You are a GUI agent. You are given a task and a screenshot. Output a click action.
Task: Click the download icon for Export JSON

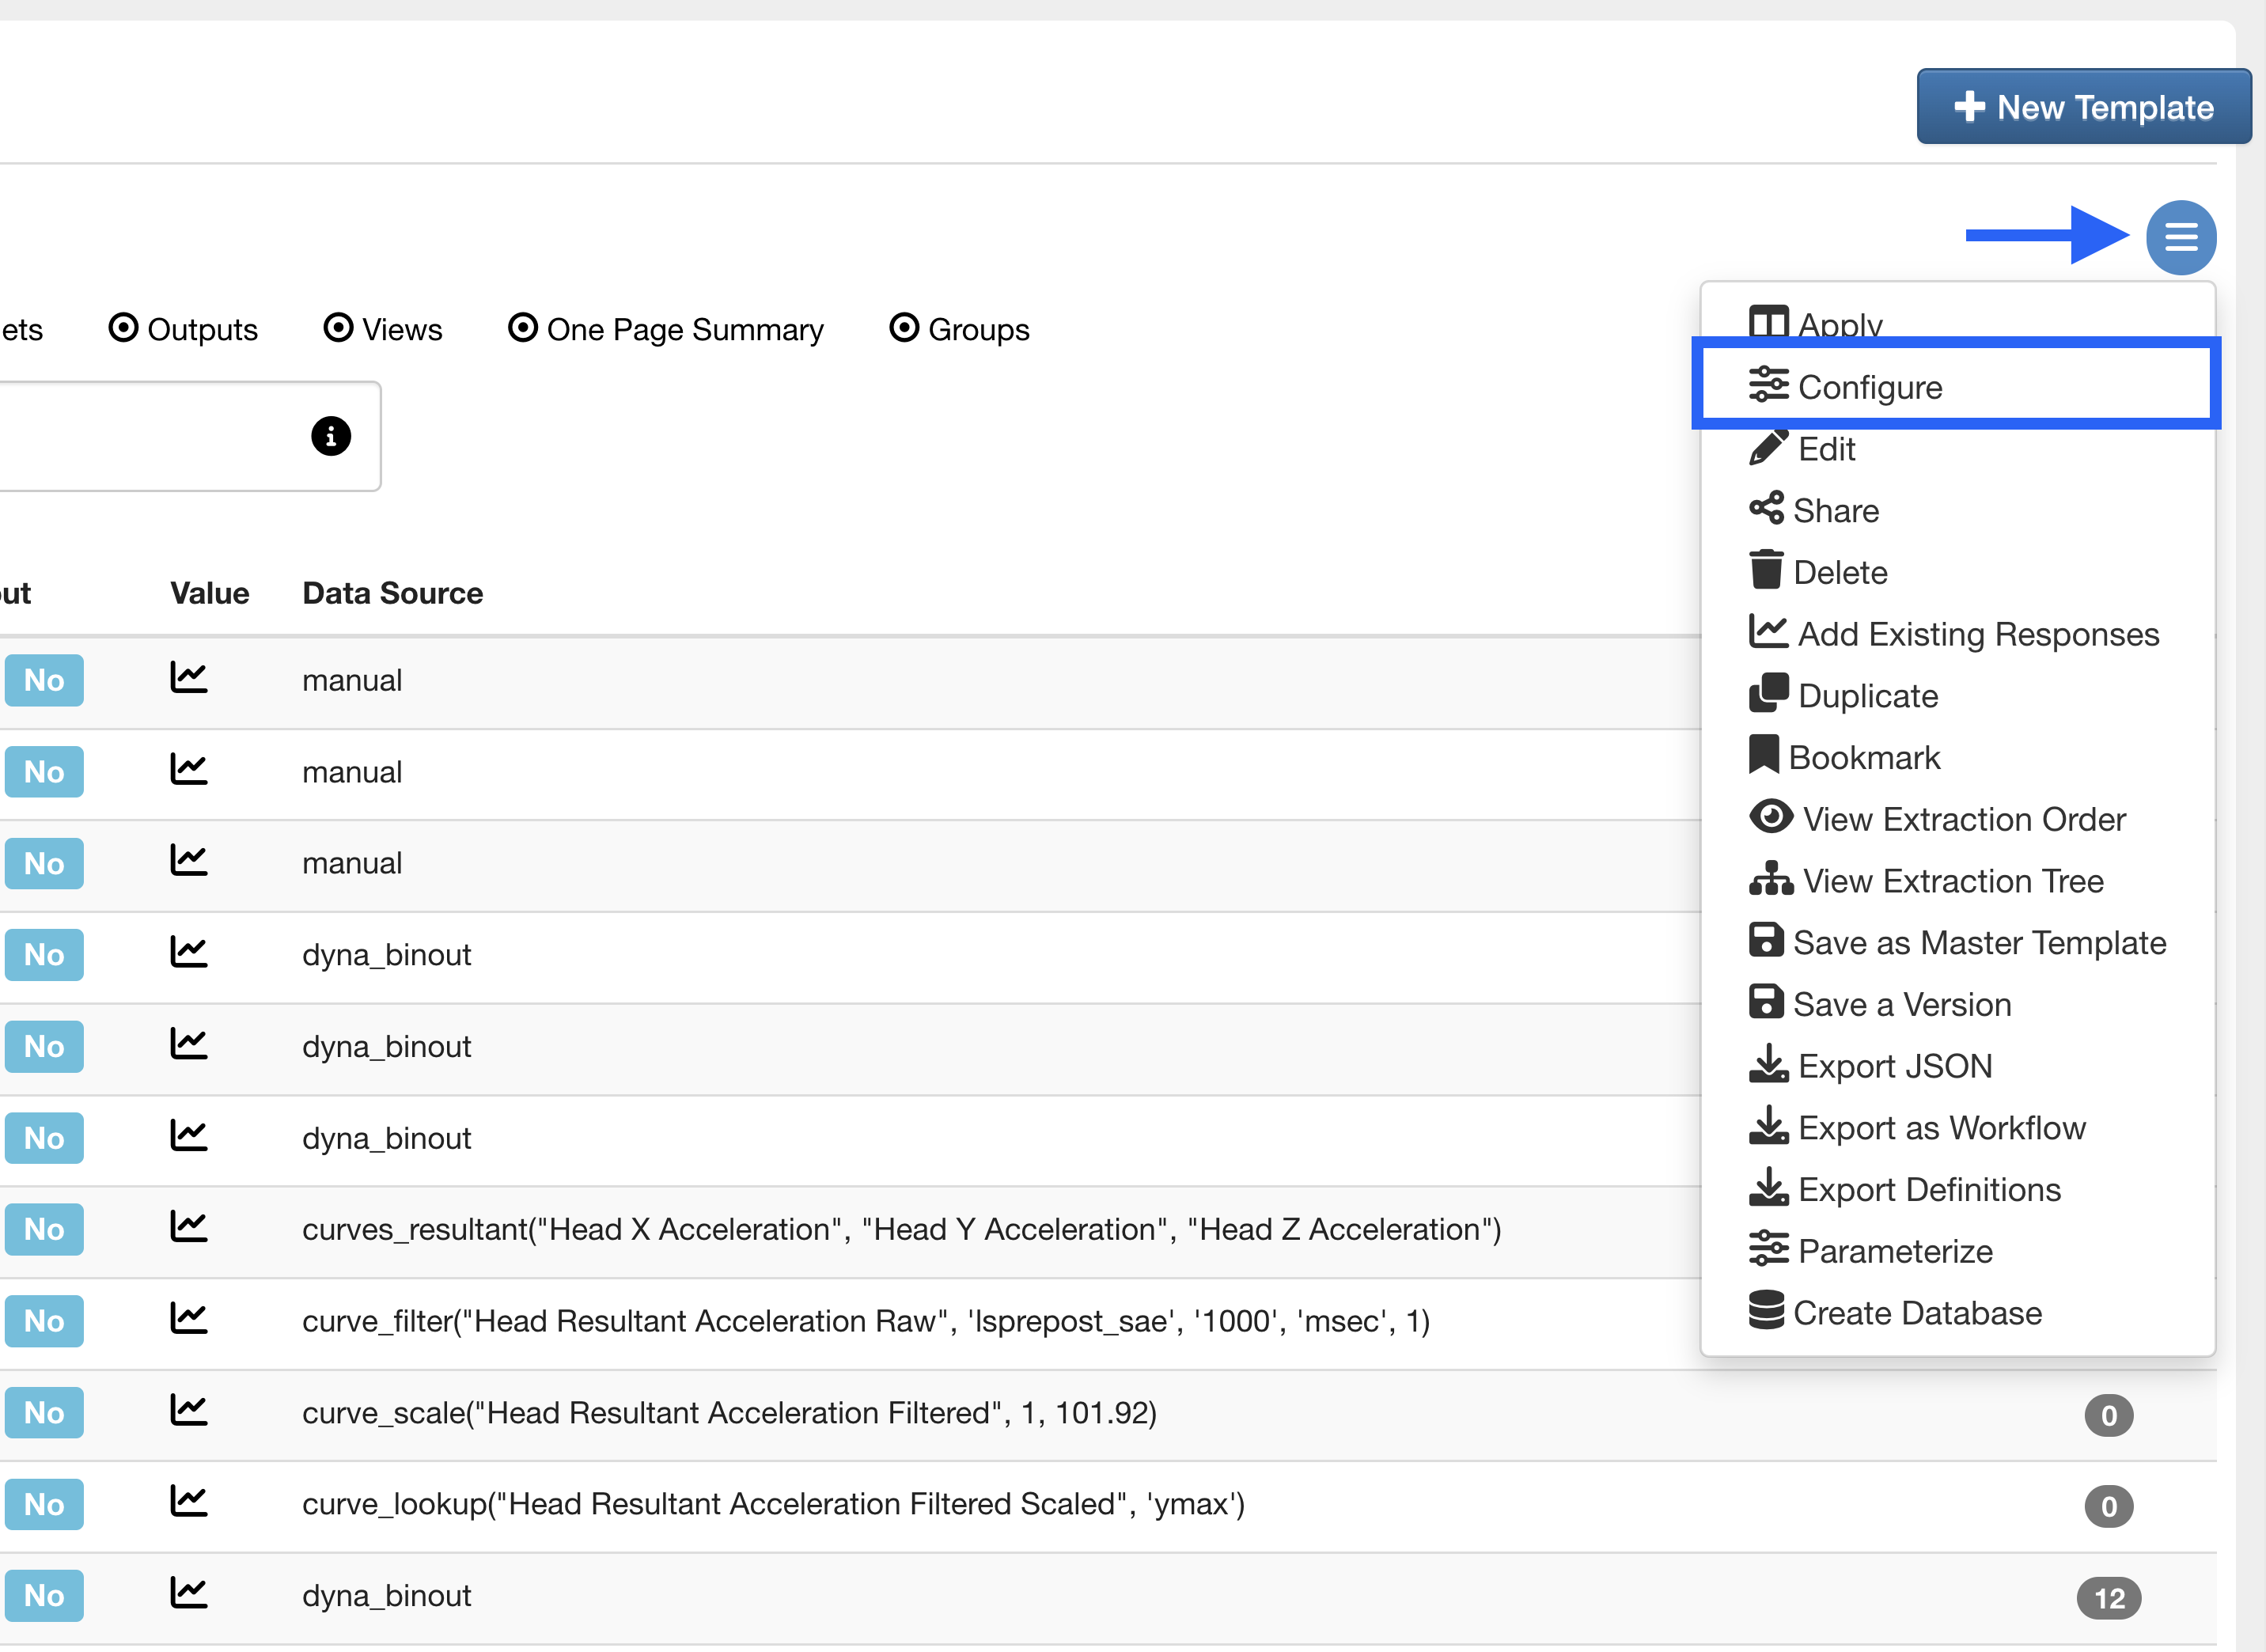[x=1768, y=1064]
